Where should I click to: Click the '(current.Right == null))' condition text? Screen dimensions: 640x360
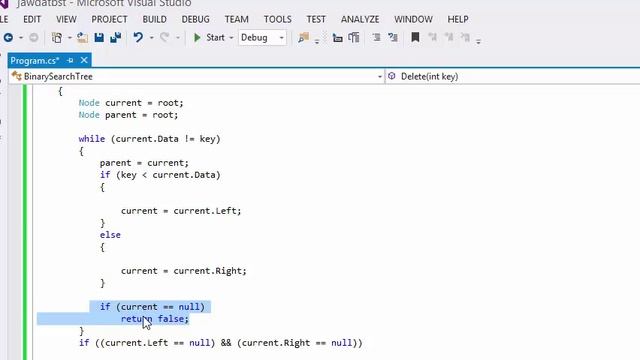tap(299, 343)
